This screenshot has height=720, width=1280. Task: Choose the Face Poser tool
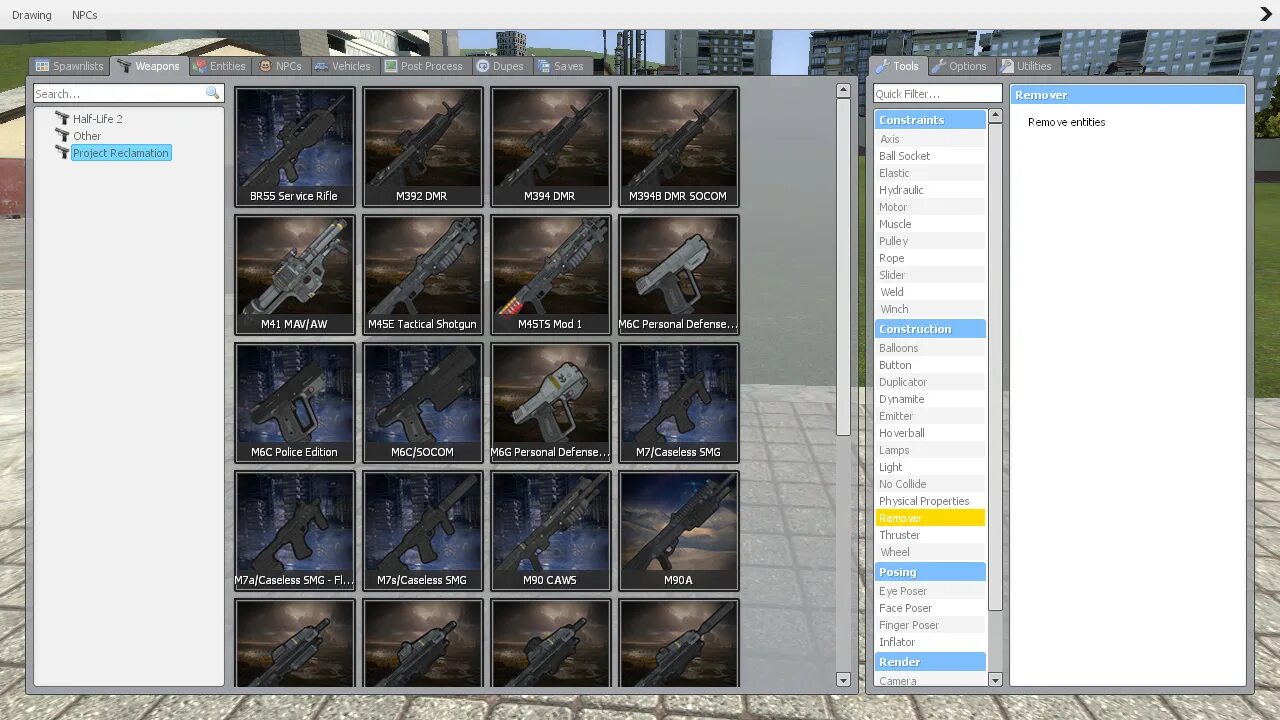(x=930, y=608)
